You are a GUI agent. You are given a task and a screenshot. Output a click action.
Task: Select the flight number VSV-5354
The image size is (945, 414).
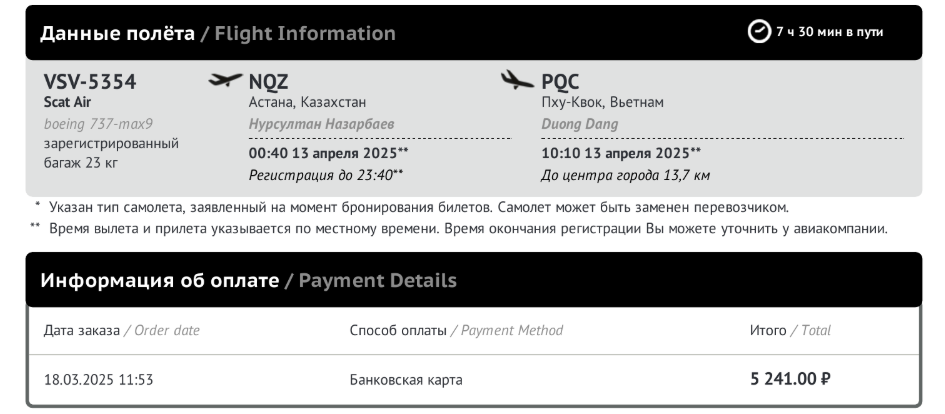[x=90, y=81]
